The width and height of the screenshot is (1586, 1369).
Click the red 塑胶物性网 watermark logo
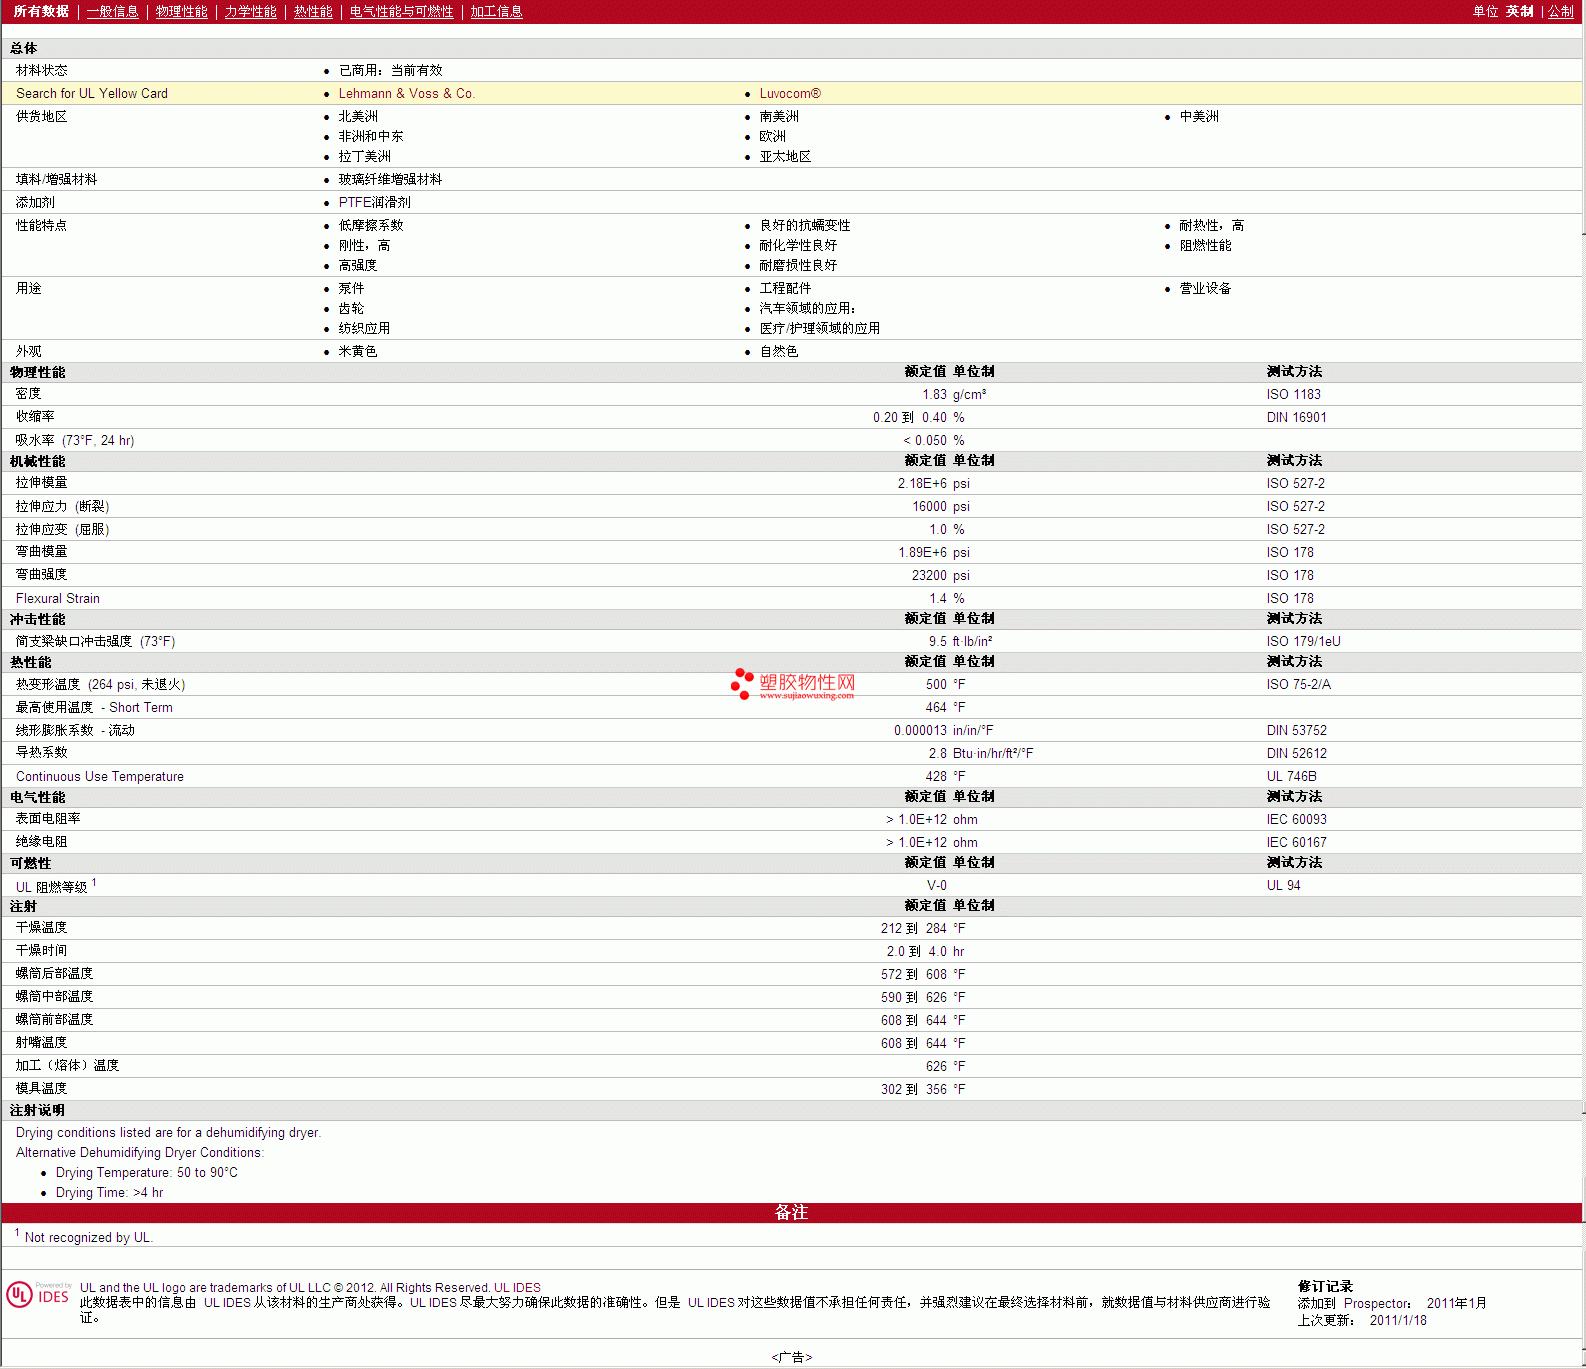click(793, 684)
